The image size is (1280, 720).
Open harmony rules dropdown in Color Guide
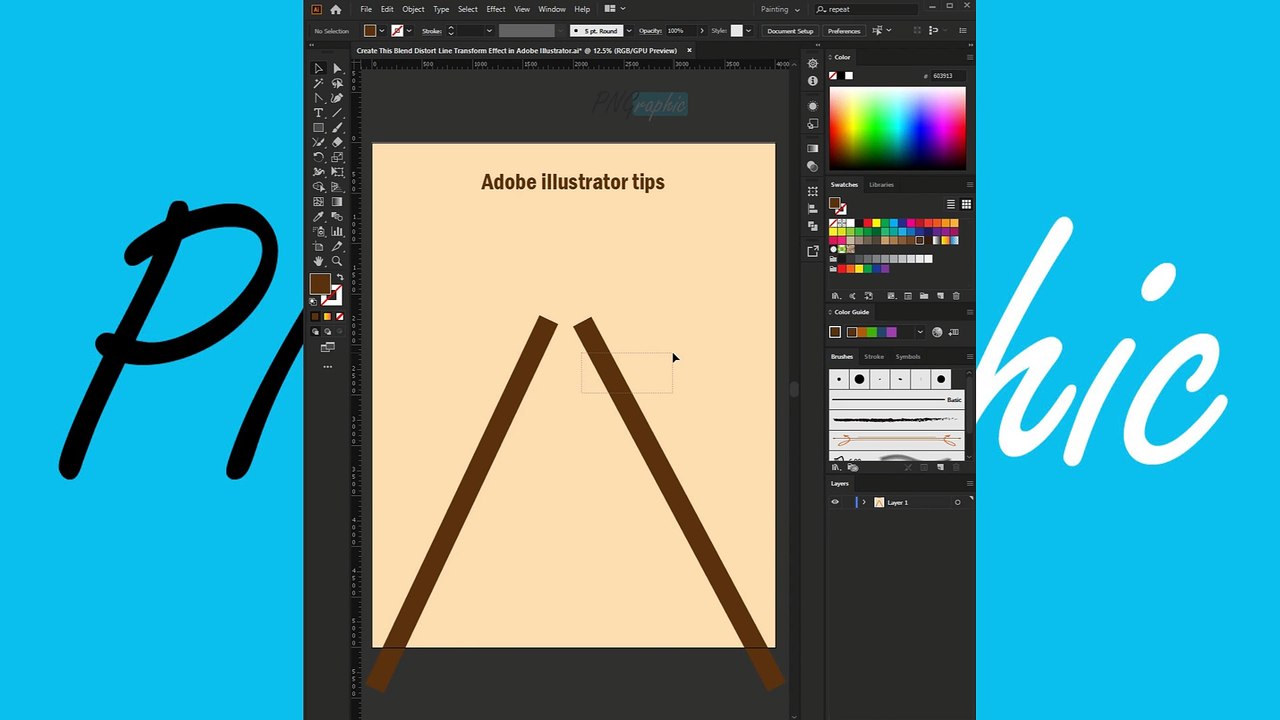pyautogui.click(x=920, y=332)
